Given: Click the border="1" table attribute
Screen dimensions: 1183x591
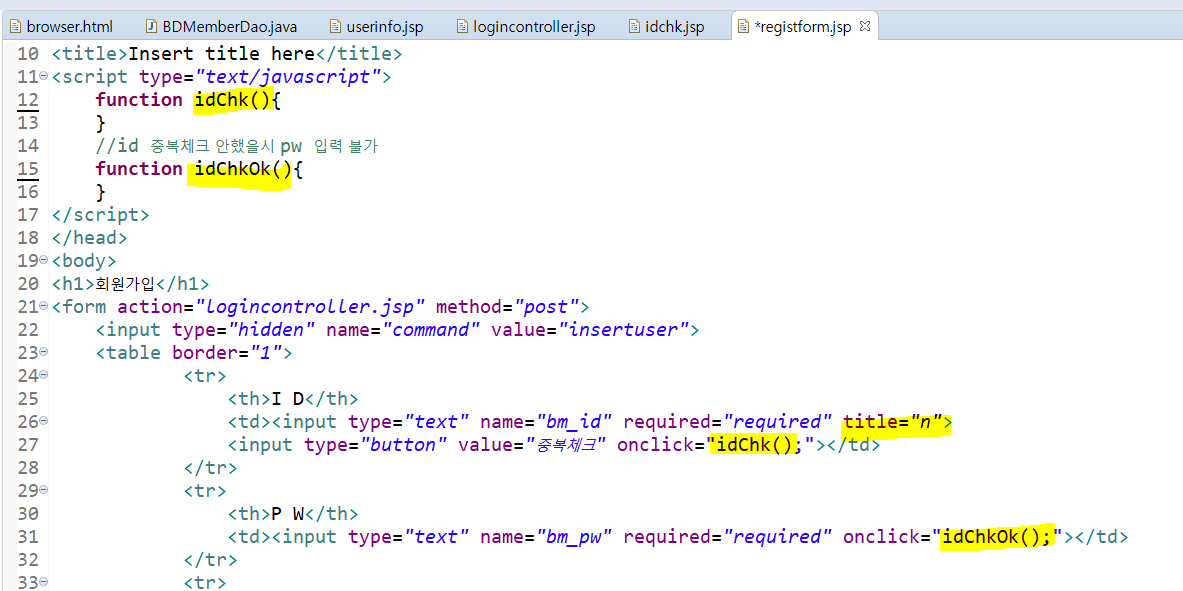Looking at the screenshot, I should click(226, 353).
